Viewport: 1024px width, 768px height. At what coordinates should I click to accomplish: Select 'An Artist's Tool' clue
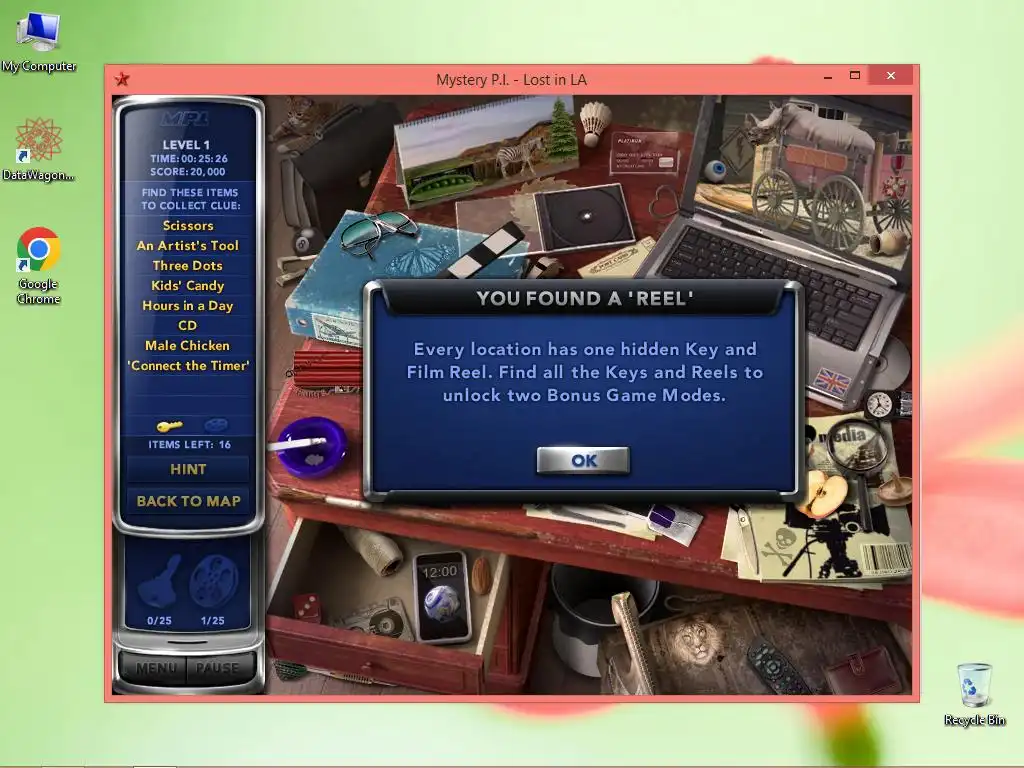188,246
